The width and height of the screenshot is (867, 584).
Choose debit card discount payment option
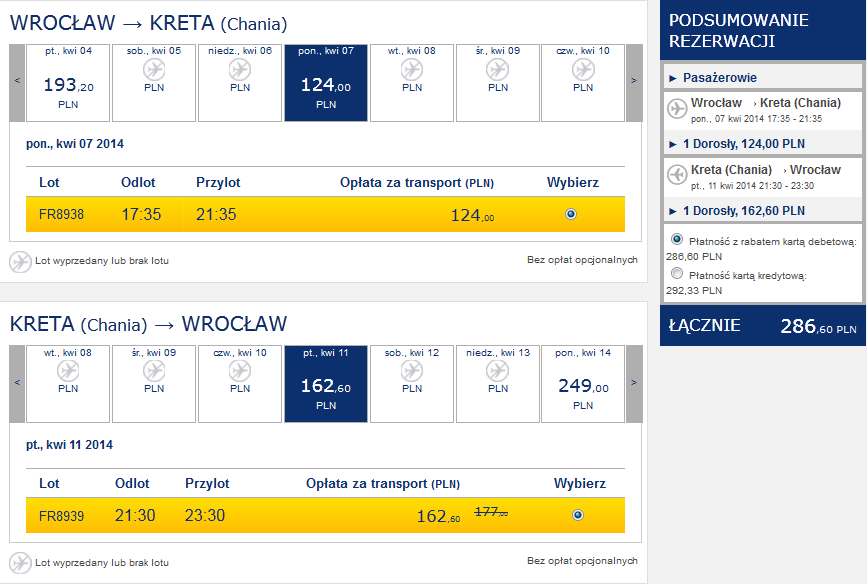(x=677, y=239)
